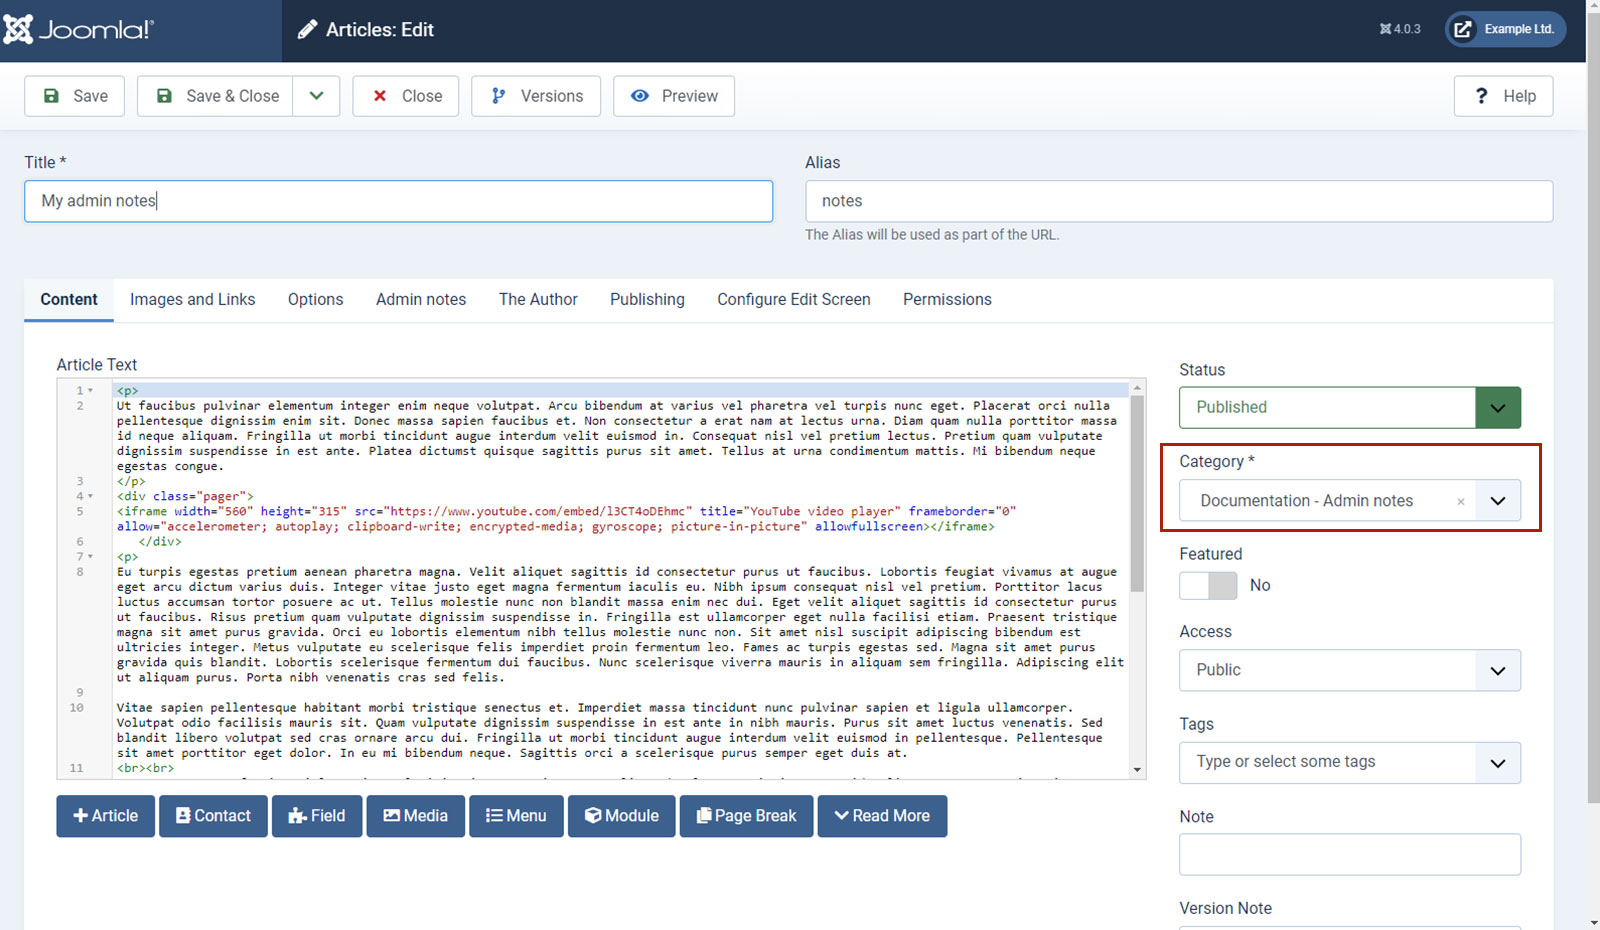Viewport: 1600px width, 930px height.
Task: Click the Example Ltd. site link
Action: [x=1506, y=29]
